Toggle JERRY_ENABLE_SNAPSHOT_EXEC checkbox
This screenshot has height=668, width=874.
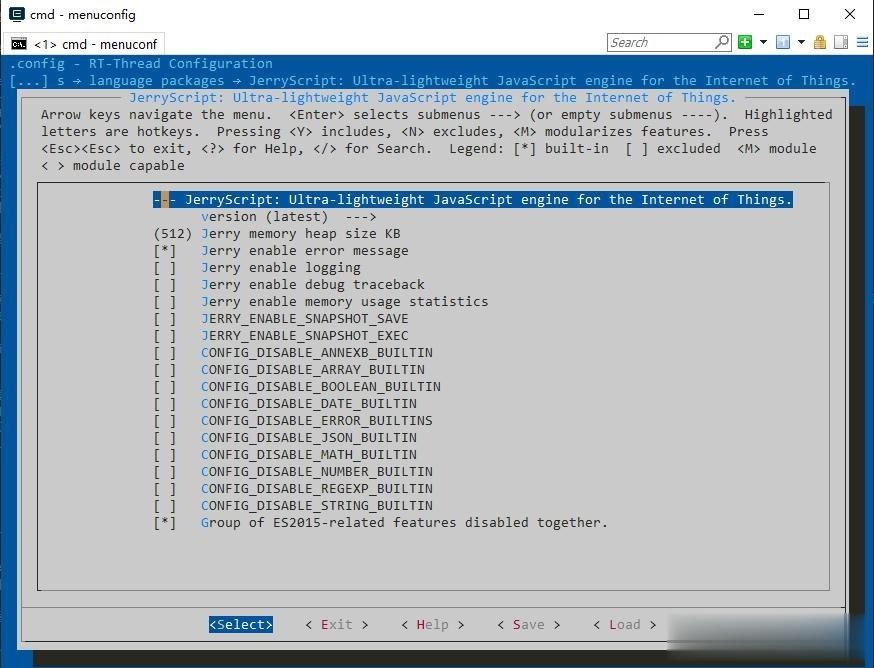coord(164,336)
